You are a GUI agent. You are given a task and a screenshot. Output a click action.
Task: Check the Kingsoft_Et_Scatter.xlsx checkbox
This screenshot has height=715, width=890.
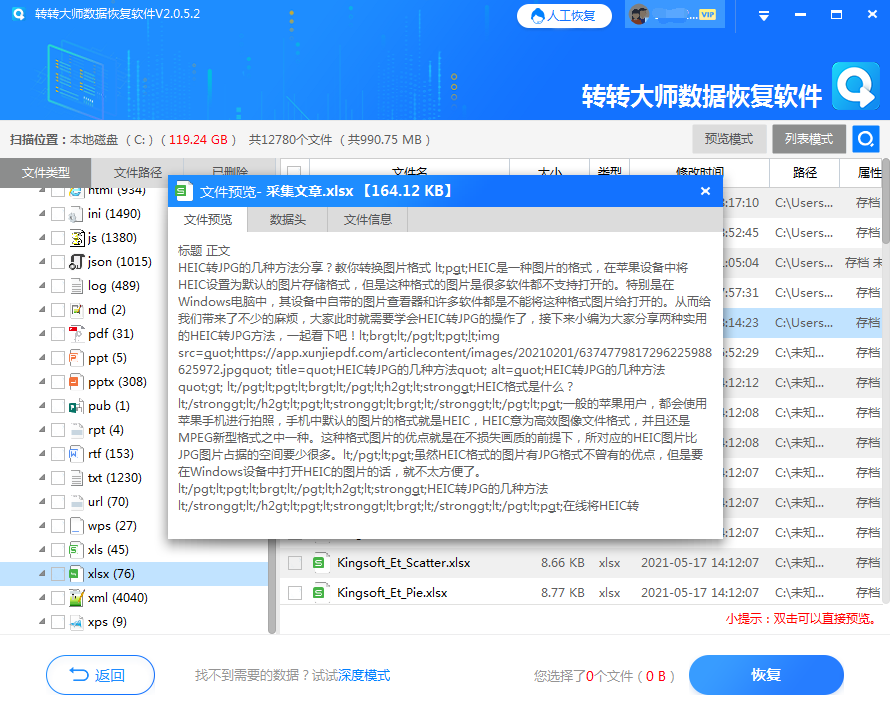pos(294,563)
